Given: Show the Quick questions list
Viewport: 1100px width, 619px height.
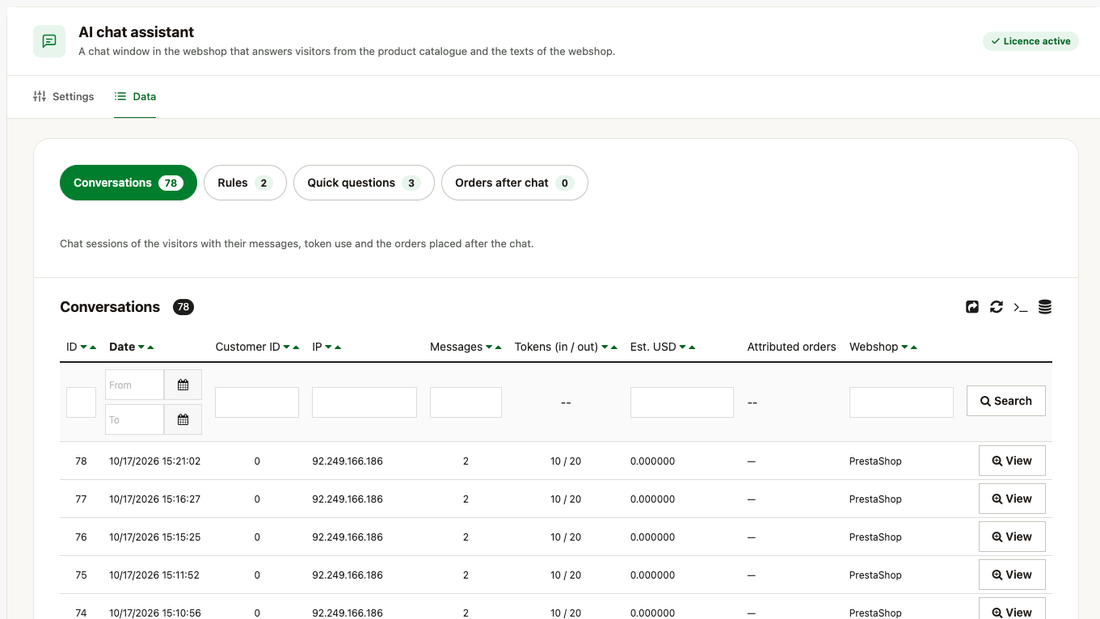Looking at the screenshot, I should [363, 182].
